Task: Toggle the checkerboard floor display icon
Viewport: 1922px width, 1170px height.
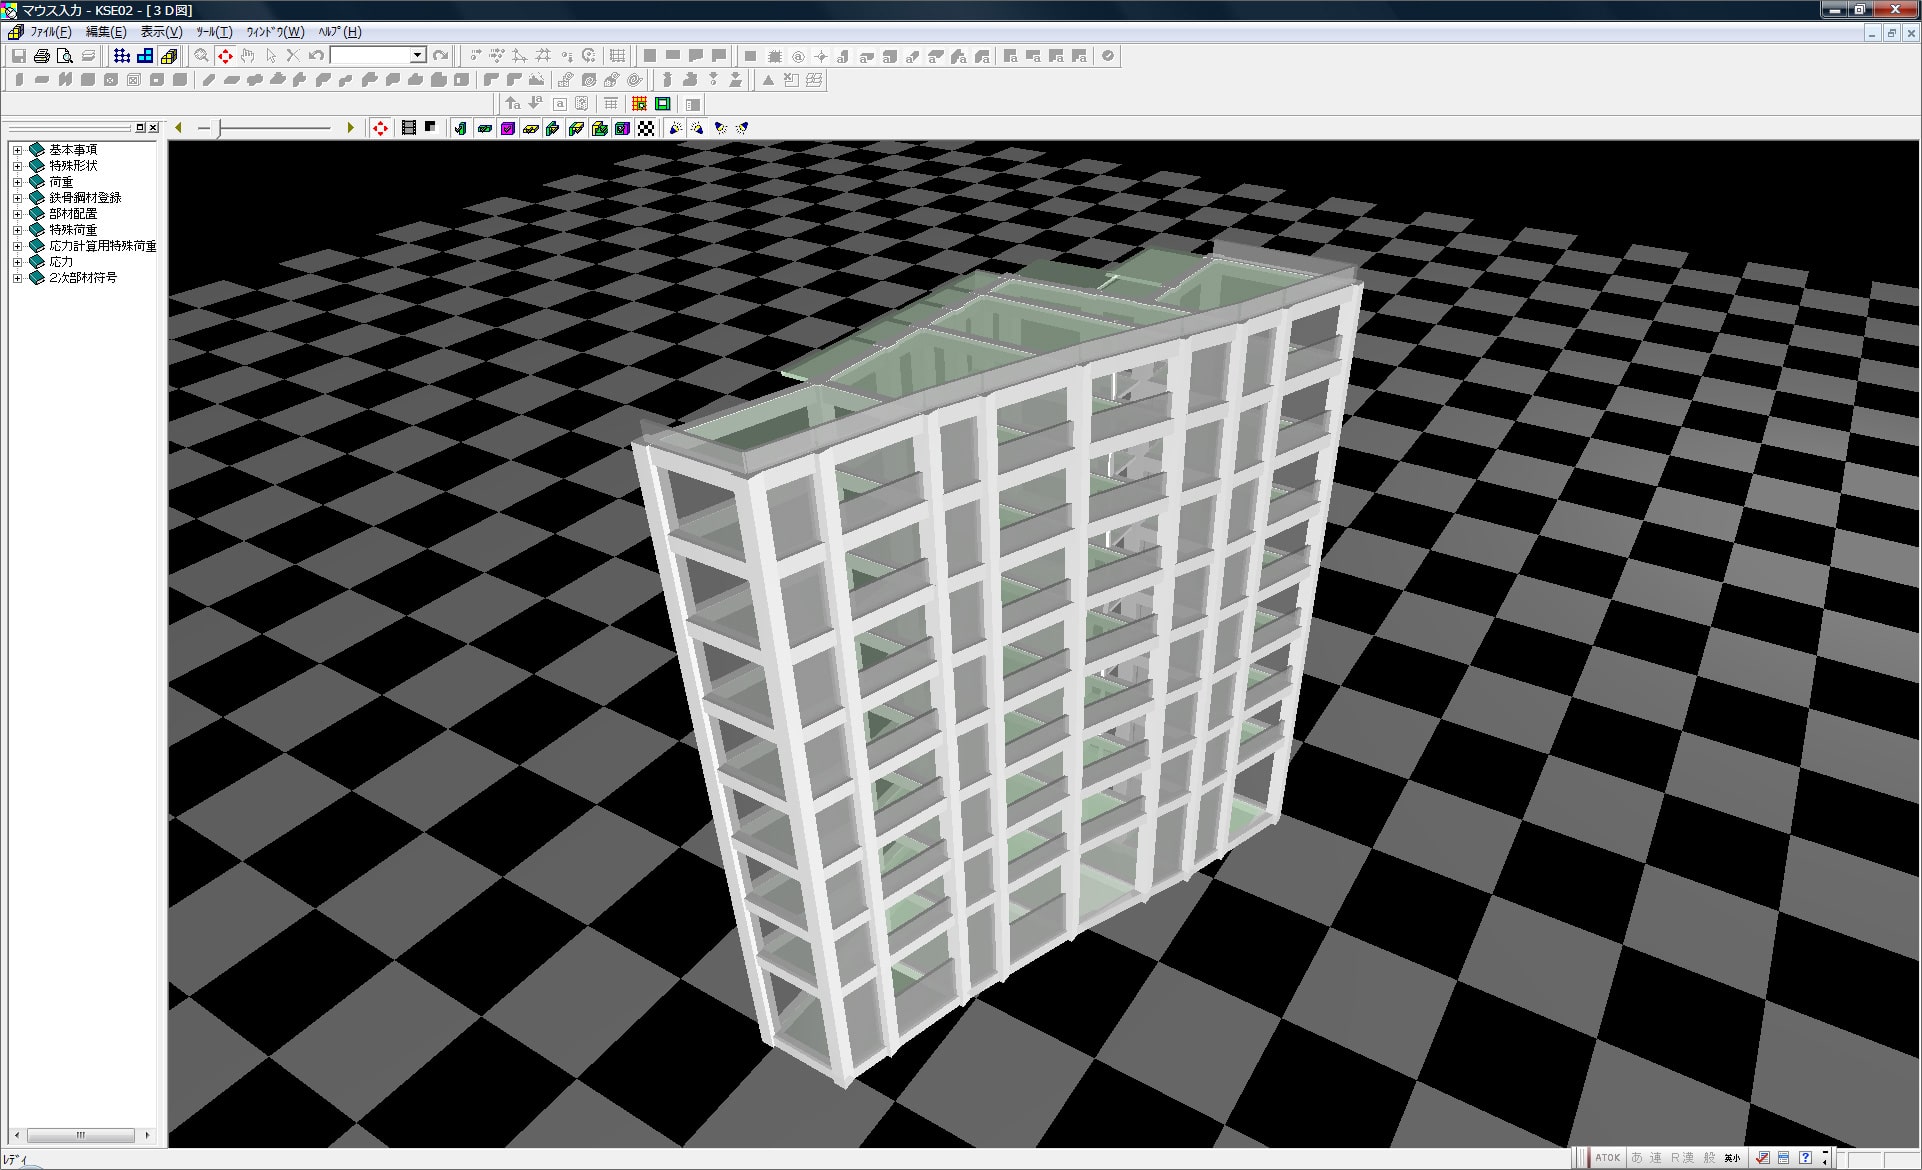Action: tap(646, 128)
